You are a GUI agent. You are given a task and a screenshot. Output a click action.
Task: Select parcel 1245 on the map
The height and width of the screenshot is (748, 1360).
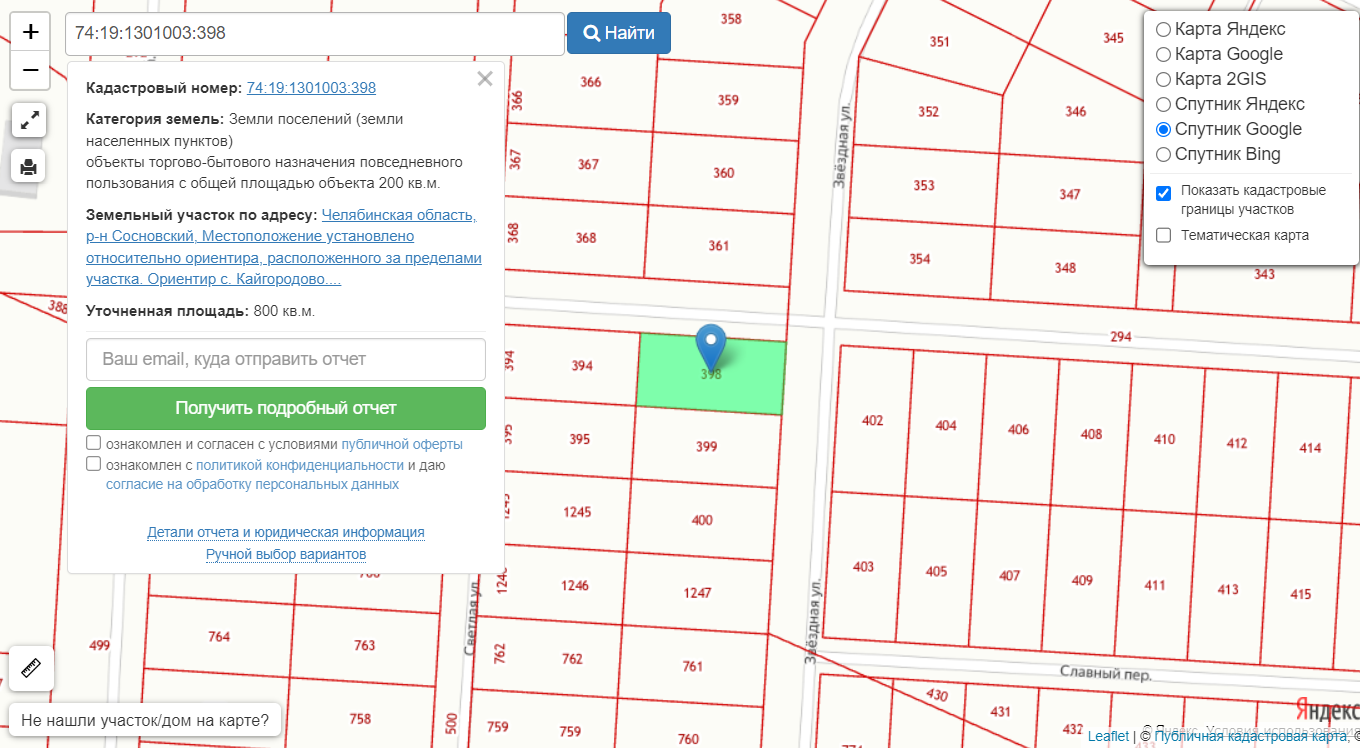point(577,512)
